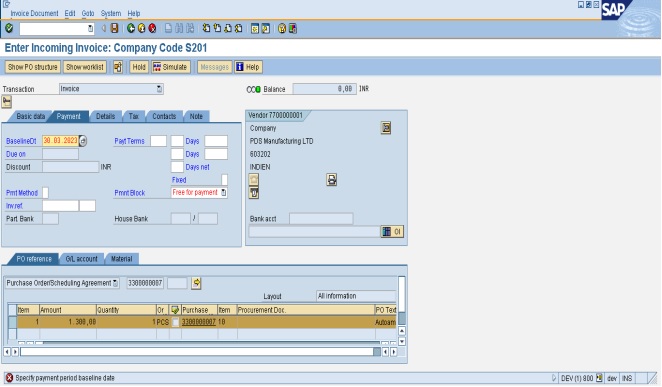Click the Save diskette icon
662x387 pixels.
coord(114,28)
